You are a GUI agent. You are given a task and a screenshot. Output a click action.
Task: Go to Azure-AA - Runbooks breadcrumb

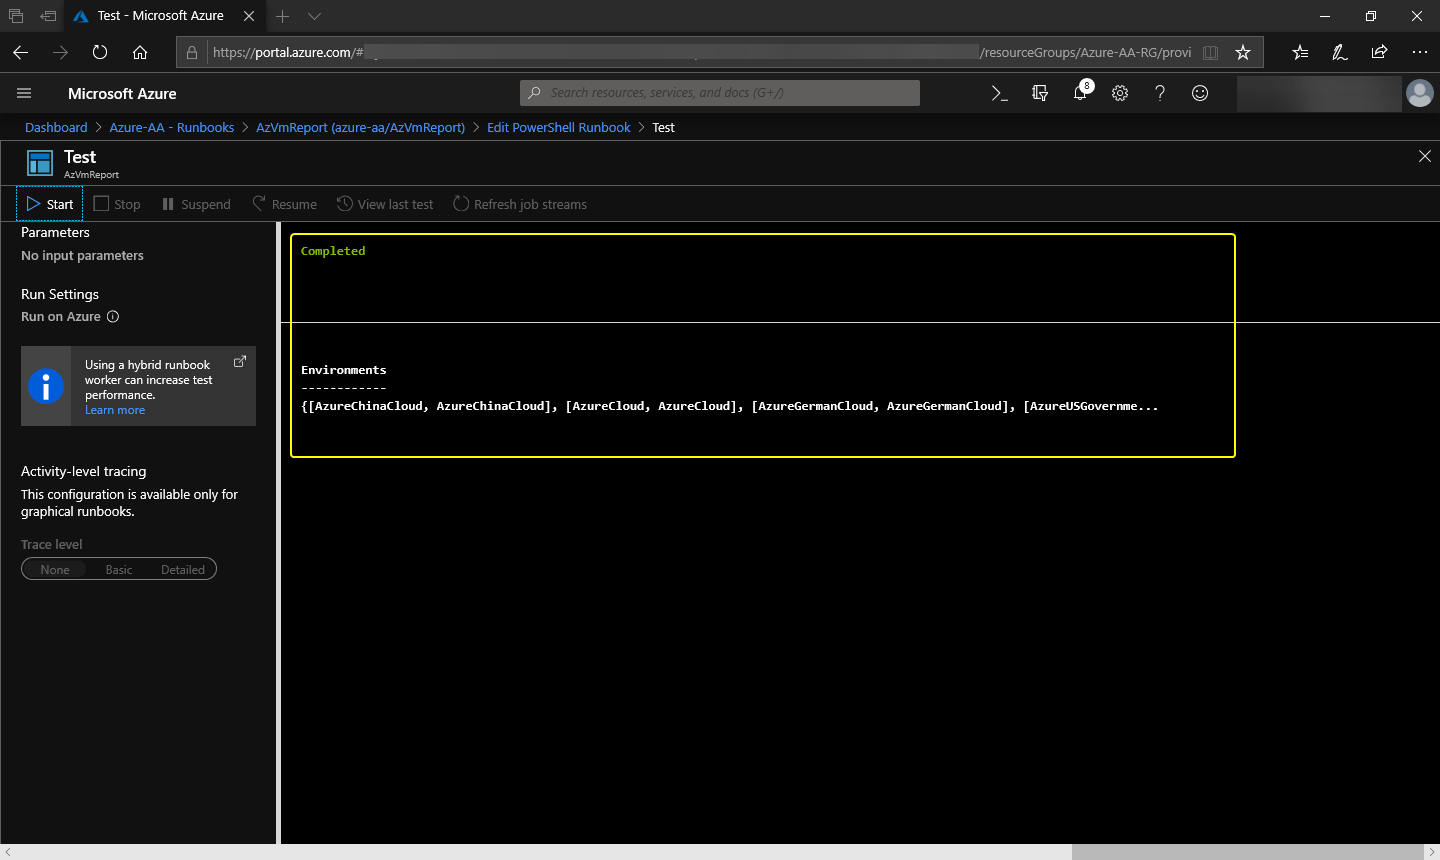[171, 128]
